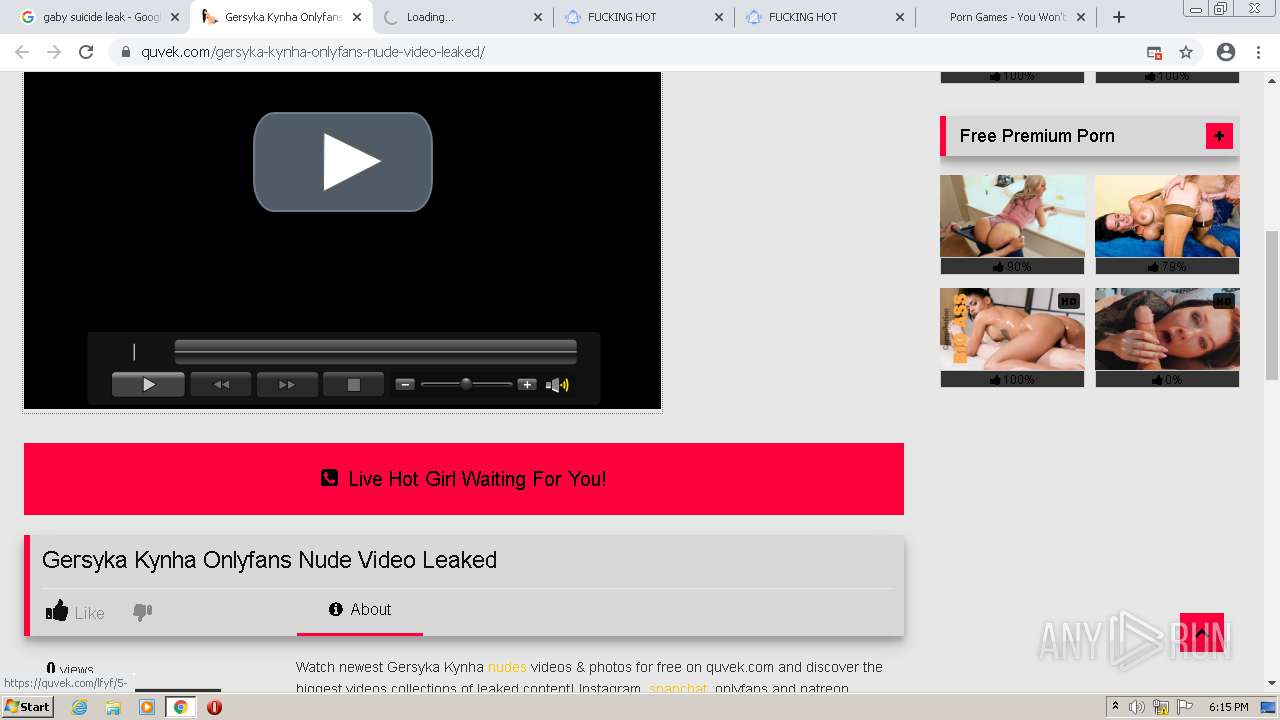This screenshot has width=1280, height=720.
Task: Launch Internet Explorer from the taskbar
Action: pos(79,707)
